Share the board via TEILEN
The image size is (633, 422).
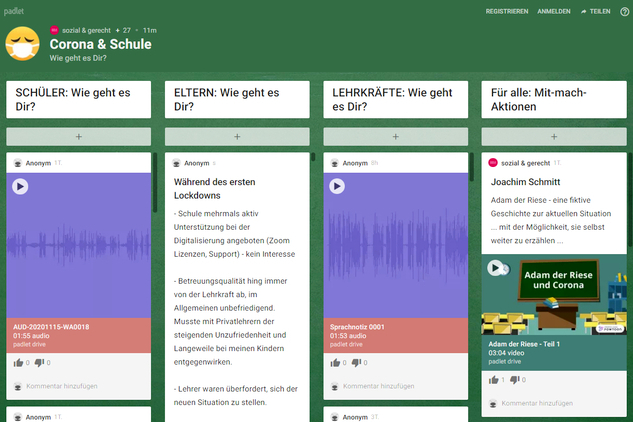[x=596, y=11]
